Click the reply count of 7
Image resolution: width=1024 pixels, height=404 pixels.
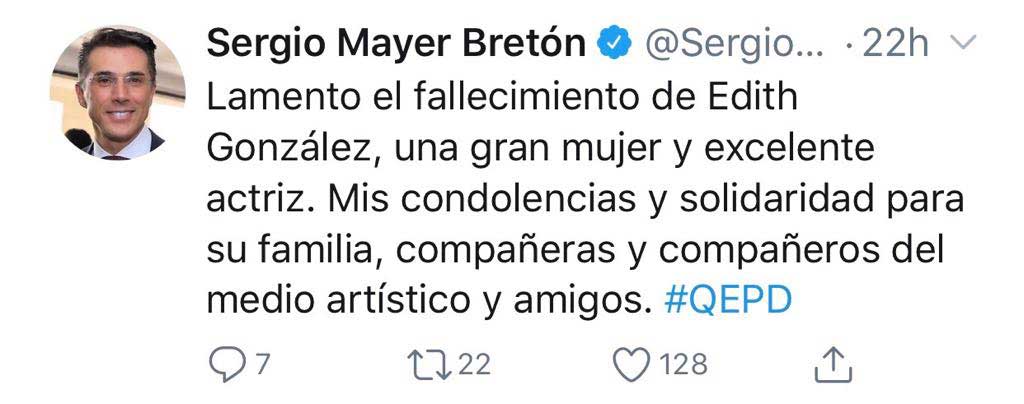pyautogui.click(x=261, y=366)
